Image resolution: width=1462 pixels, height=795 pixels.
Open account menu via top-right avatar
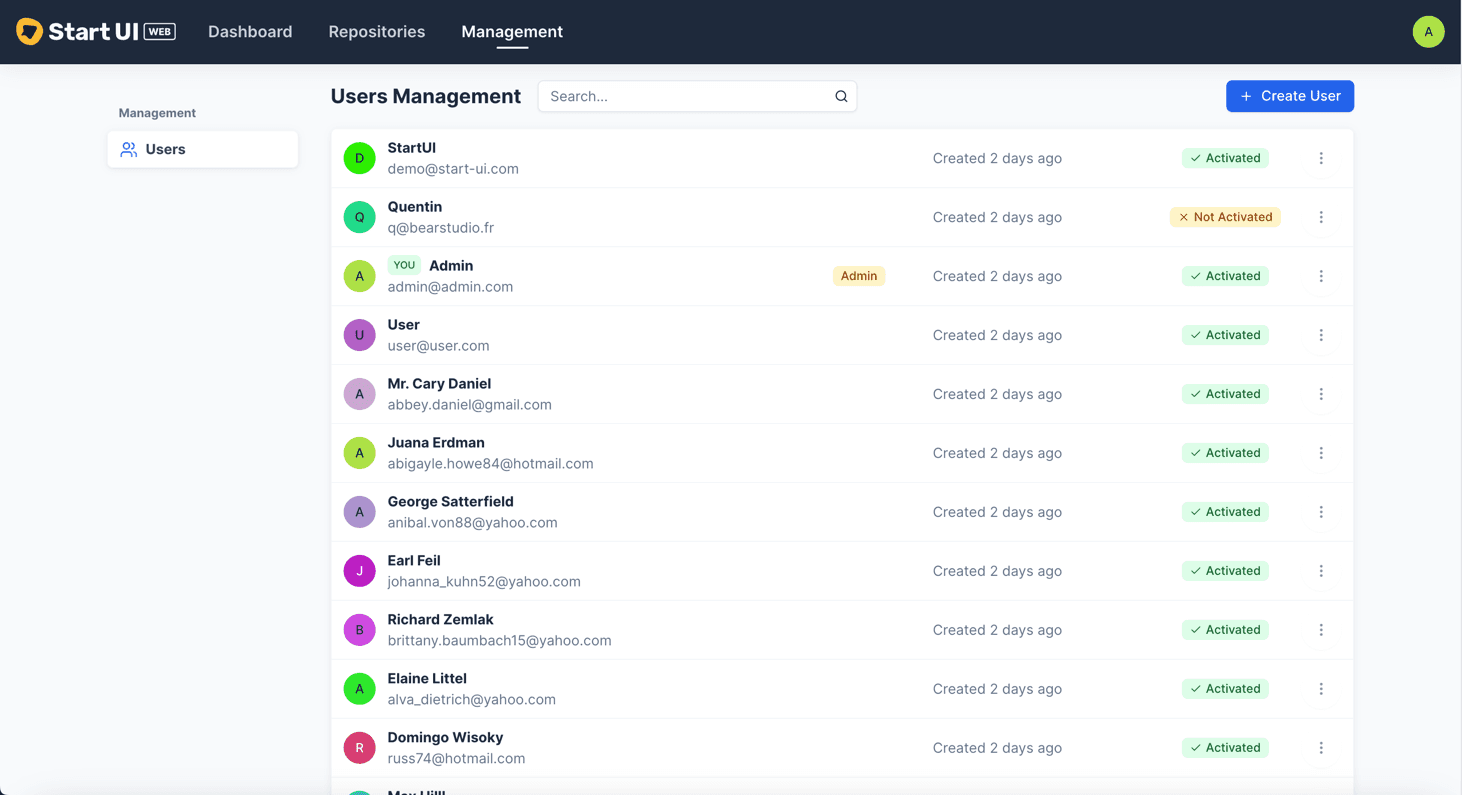1428,32
